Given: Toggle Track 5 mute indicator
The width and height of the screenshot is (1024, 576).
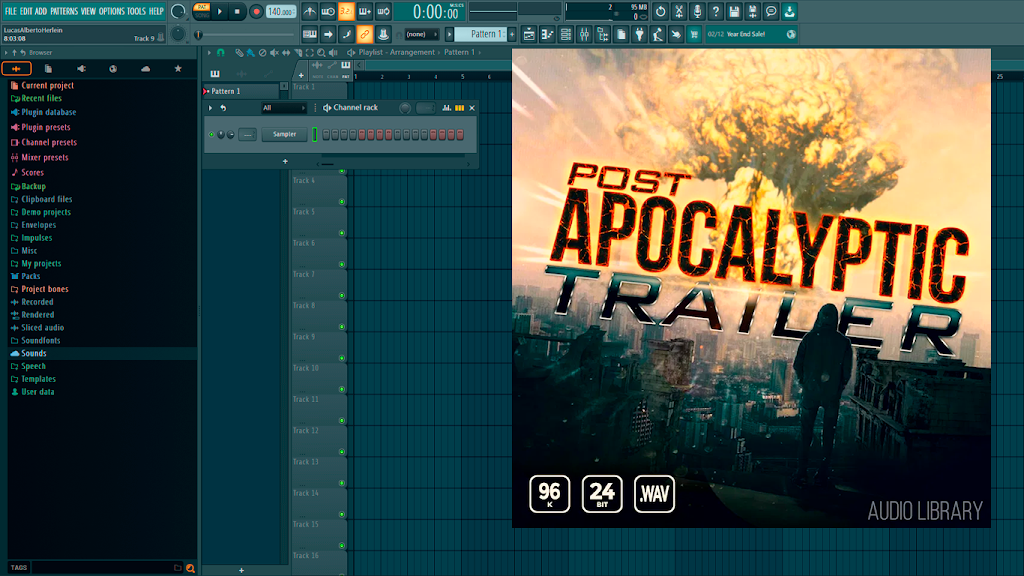Looking at the screenshot, I should coord(342,233).
